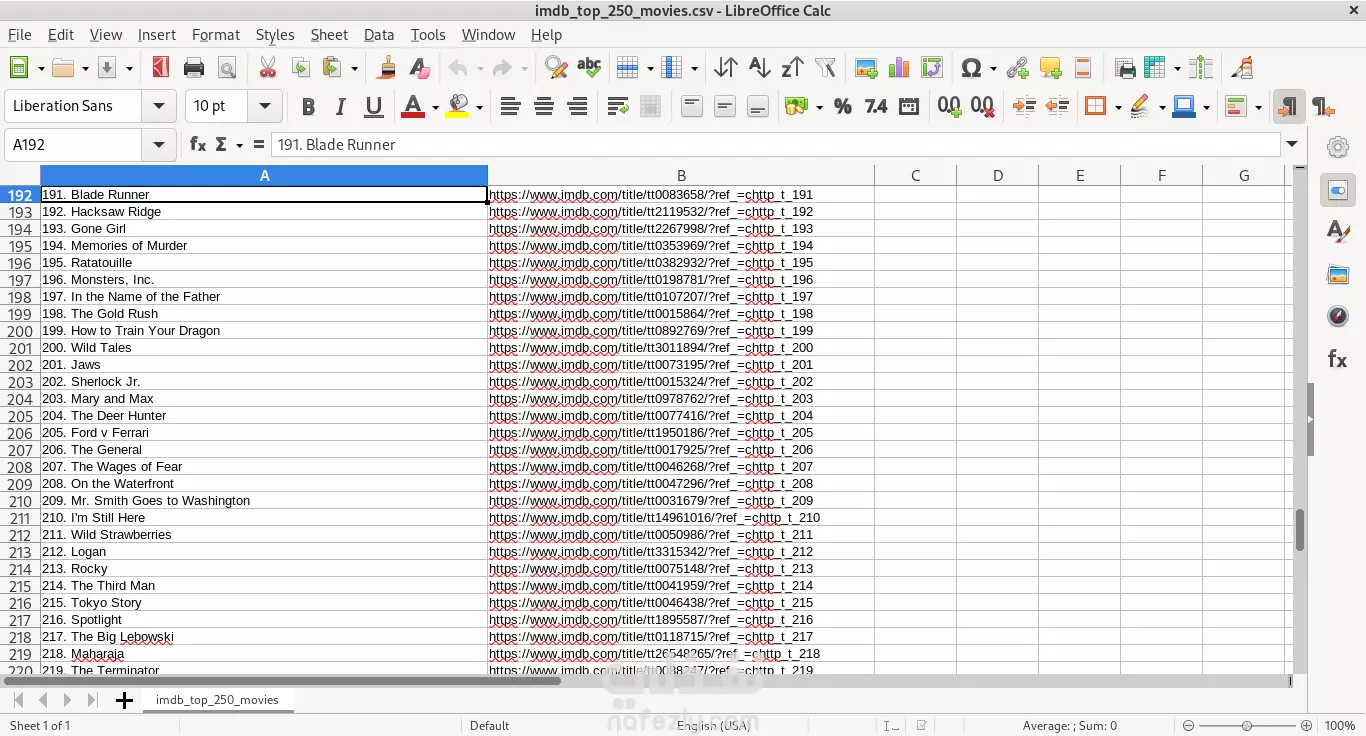Open Paste options dropdown arrow

[354, 69]
